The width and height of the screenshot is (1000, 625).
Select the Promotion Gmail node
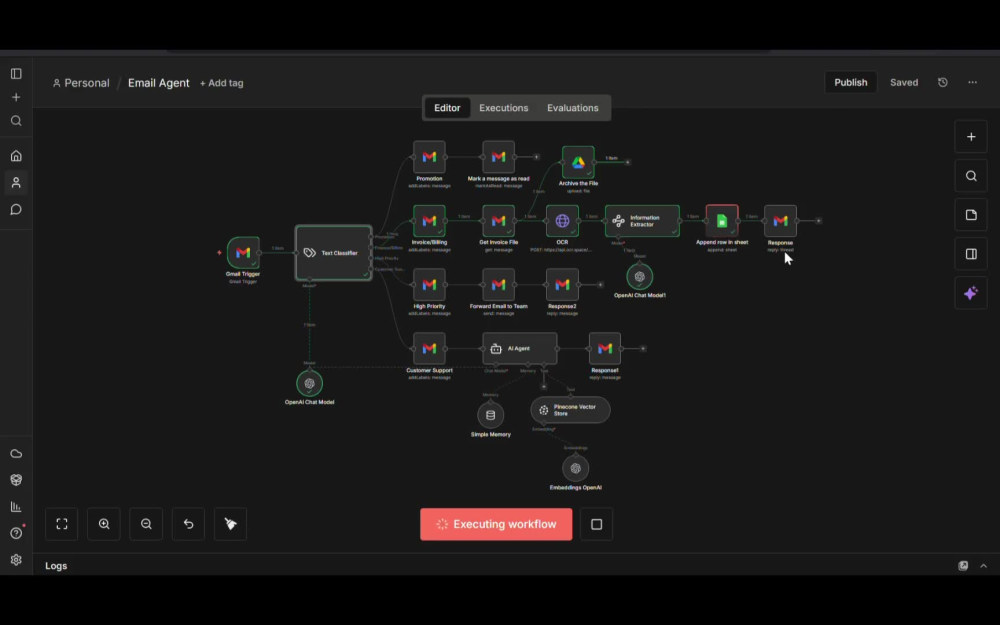point(429,157)
